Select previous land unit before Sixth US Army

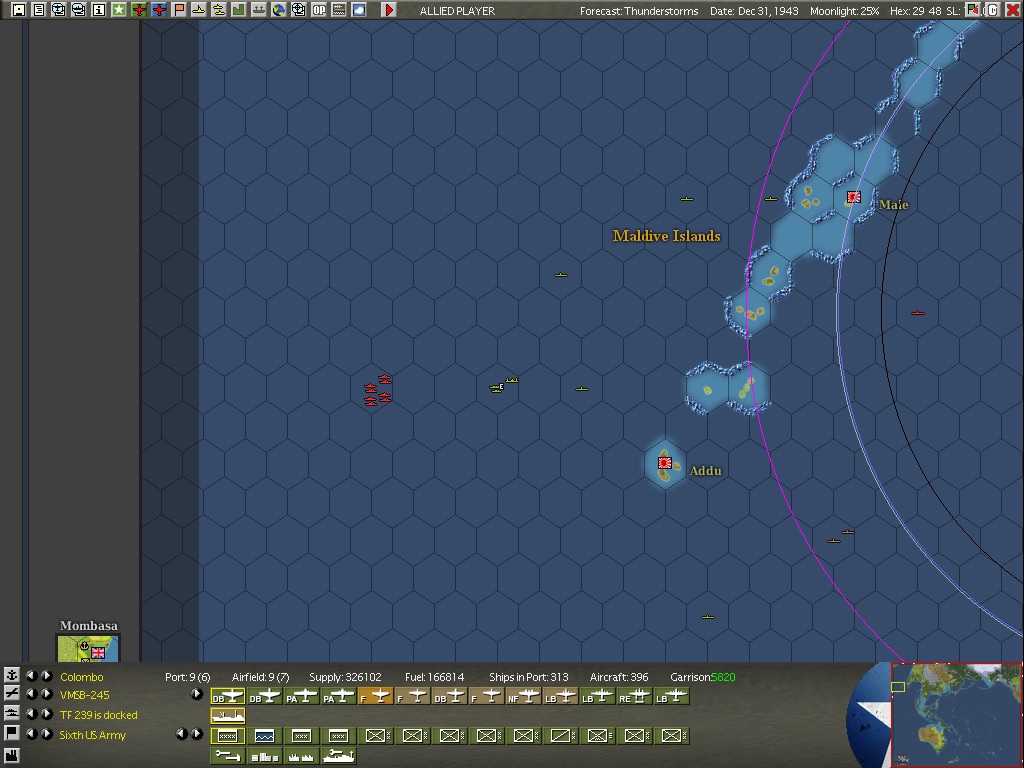click(31, 733)
